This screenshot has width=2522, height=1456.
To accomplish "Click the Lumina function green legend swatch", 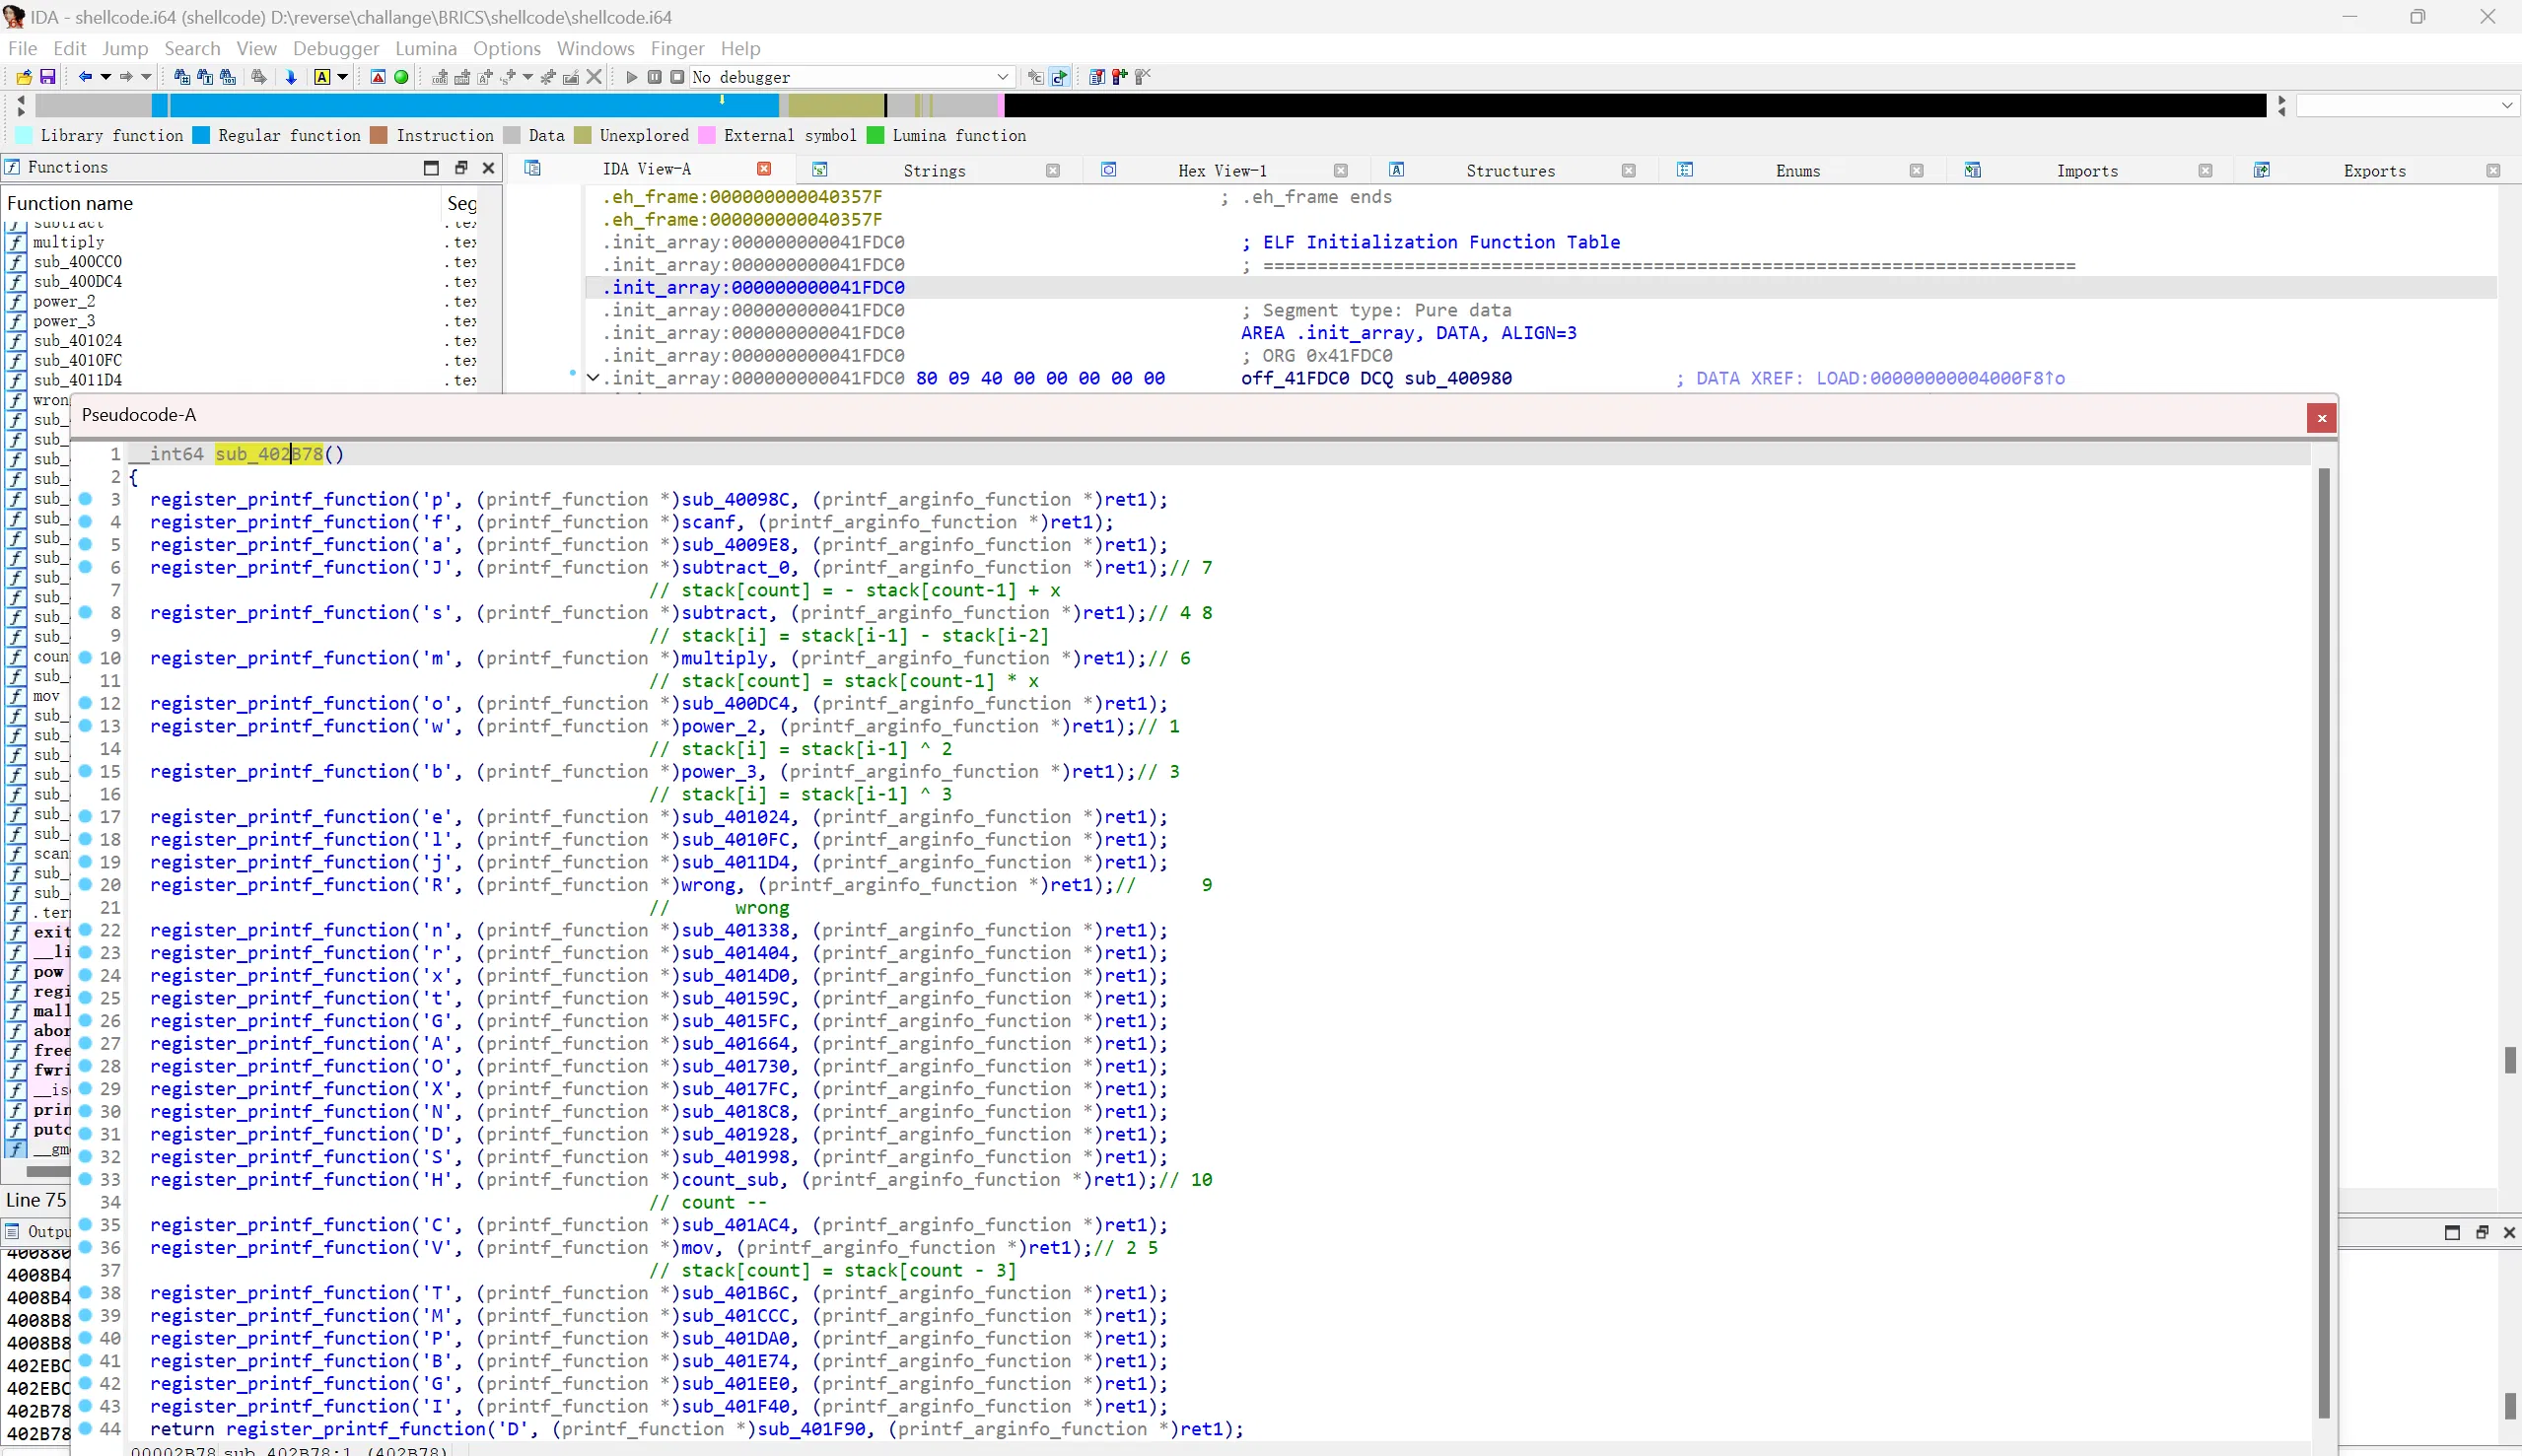I will click(875, 136).
